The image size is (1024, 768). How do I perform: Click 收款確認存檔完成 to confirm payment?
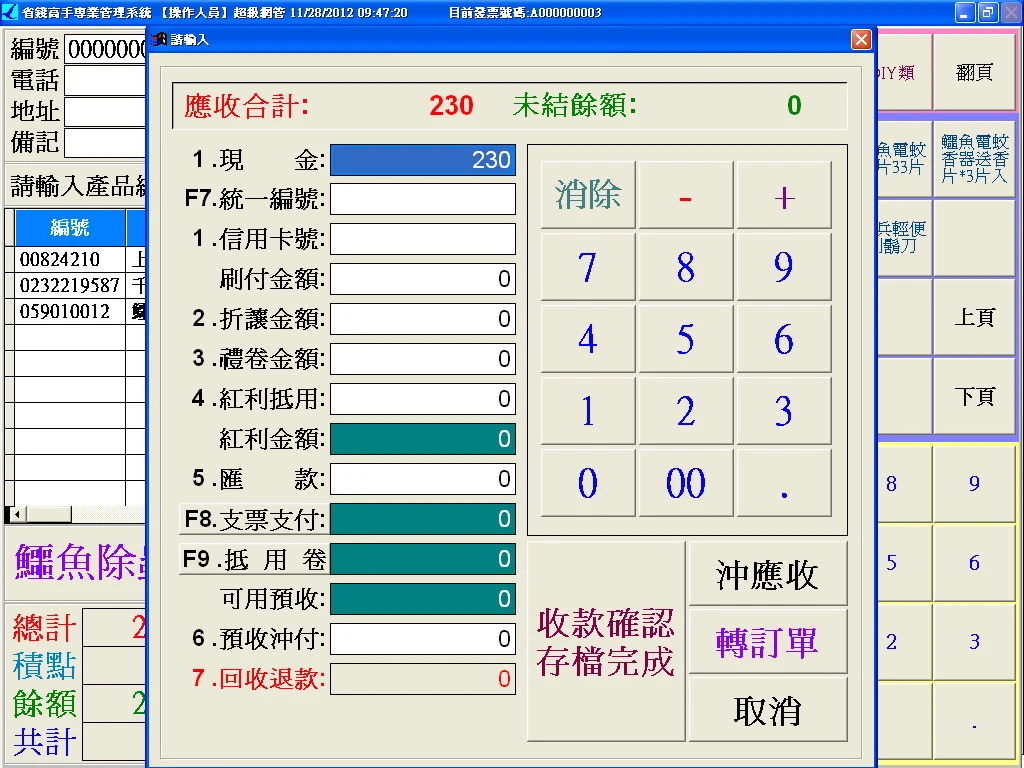tap(606, 642)
